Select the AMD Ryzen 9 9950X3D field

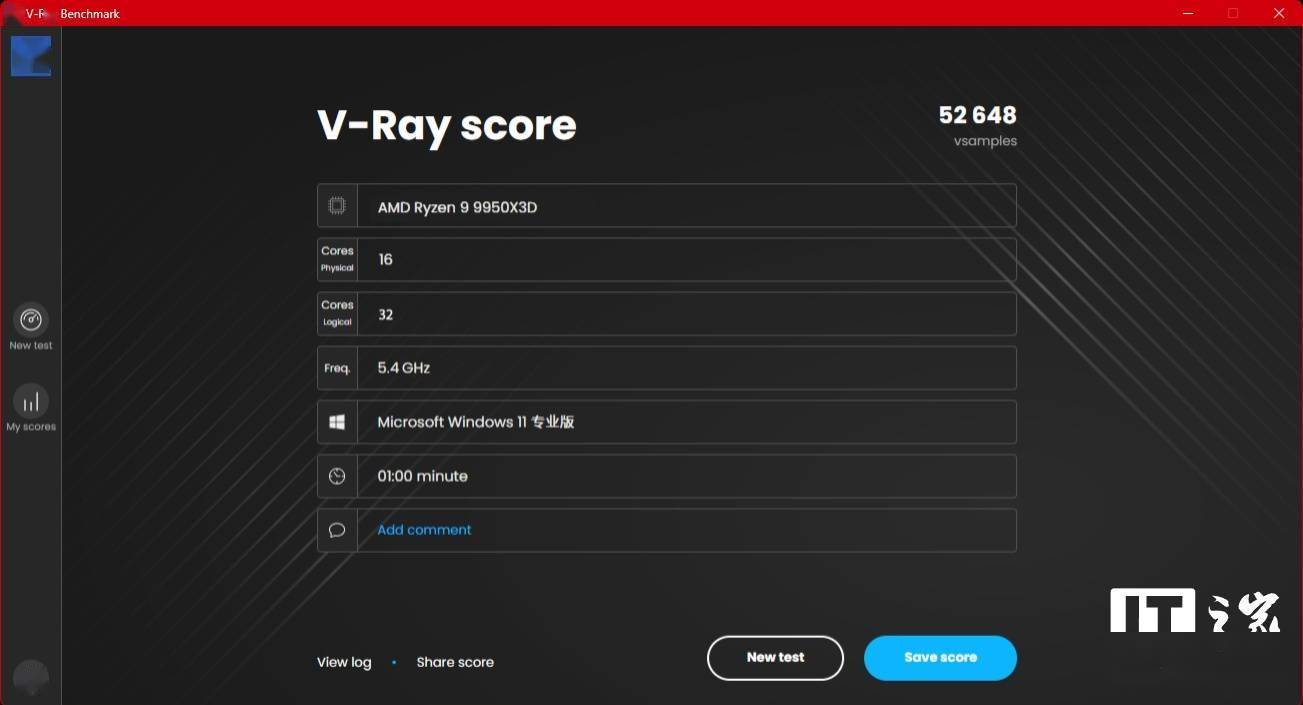[686, 206]
